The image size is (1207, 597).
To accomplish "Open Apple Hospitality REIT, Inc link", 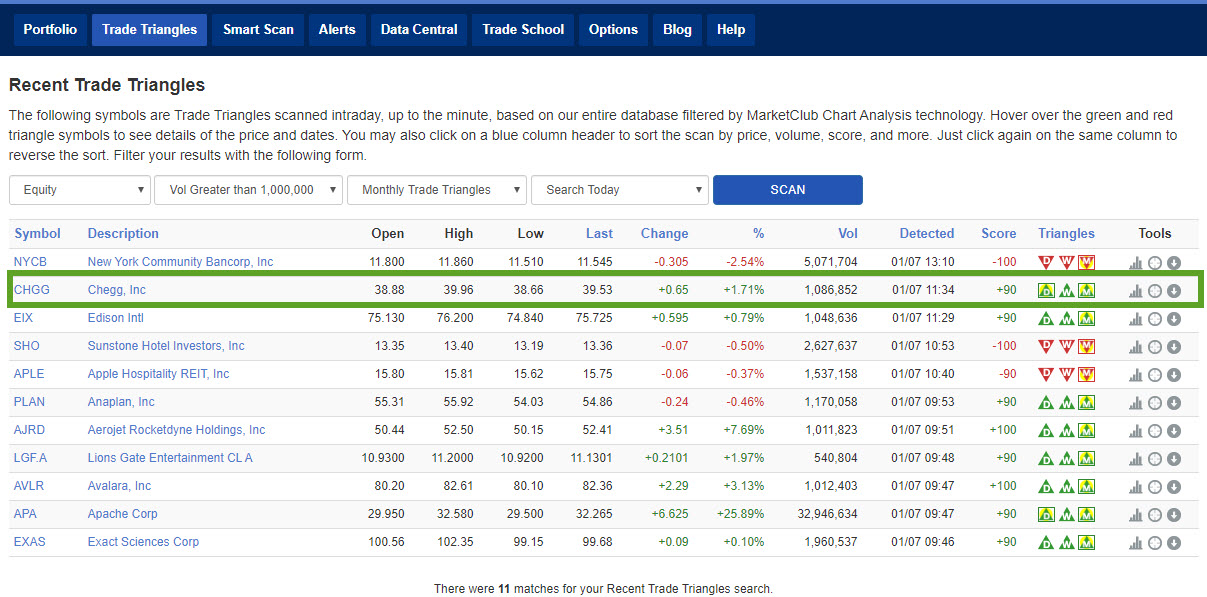I will 158,374.
